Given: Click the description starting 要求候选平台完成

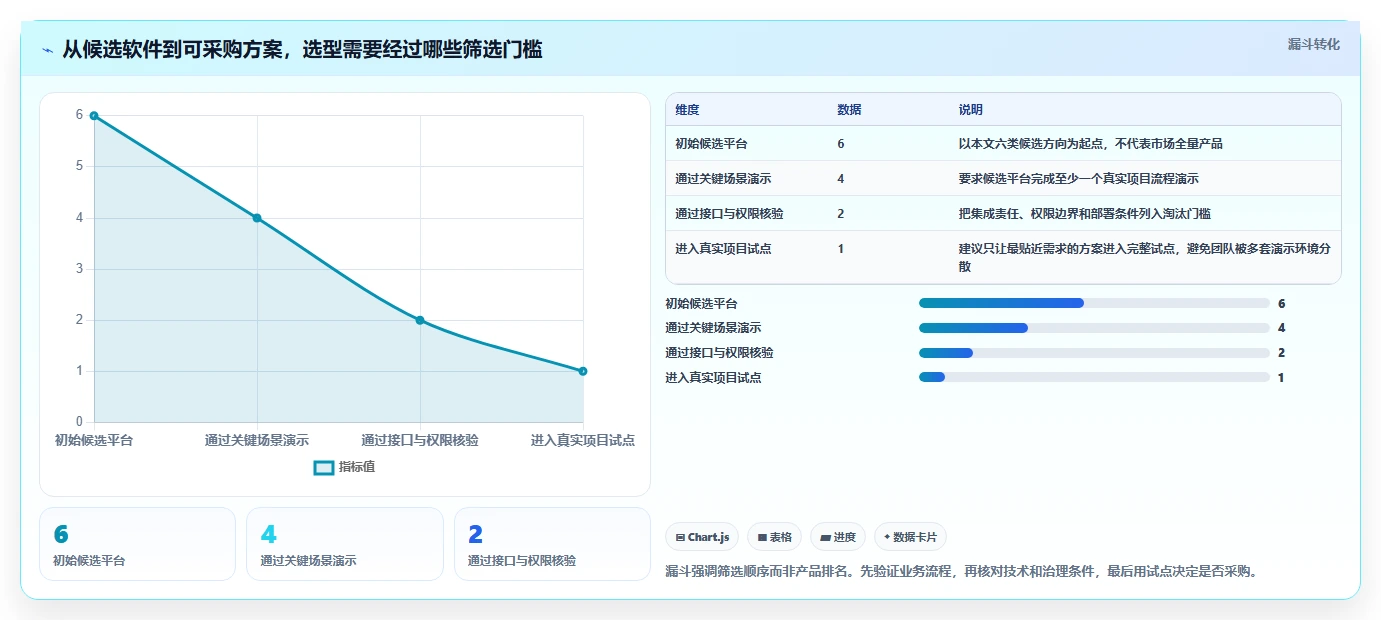Looking at the screenshot, I should point(1078,179).
